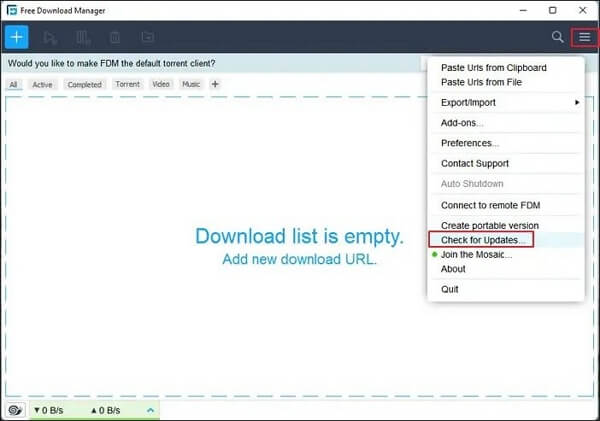The height and width of the screenshot is (421, 600).
Task: Select the Video filter tab
Action: 161,84
